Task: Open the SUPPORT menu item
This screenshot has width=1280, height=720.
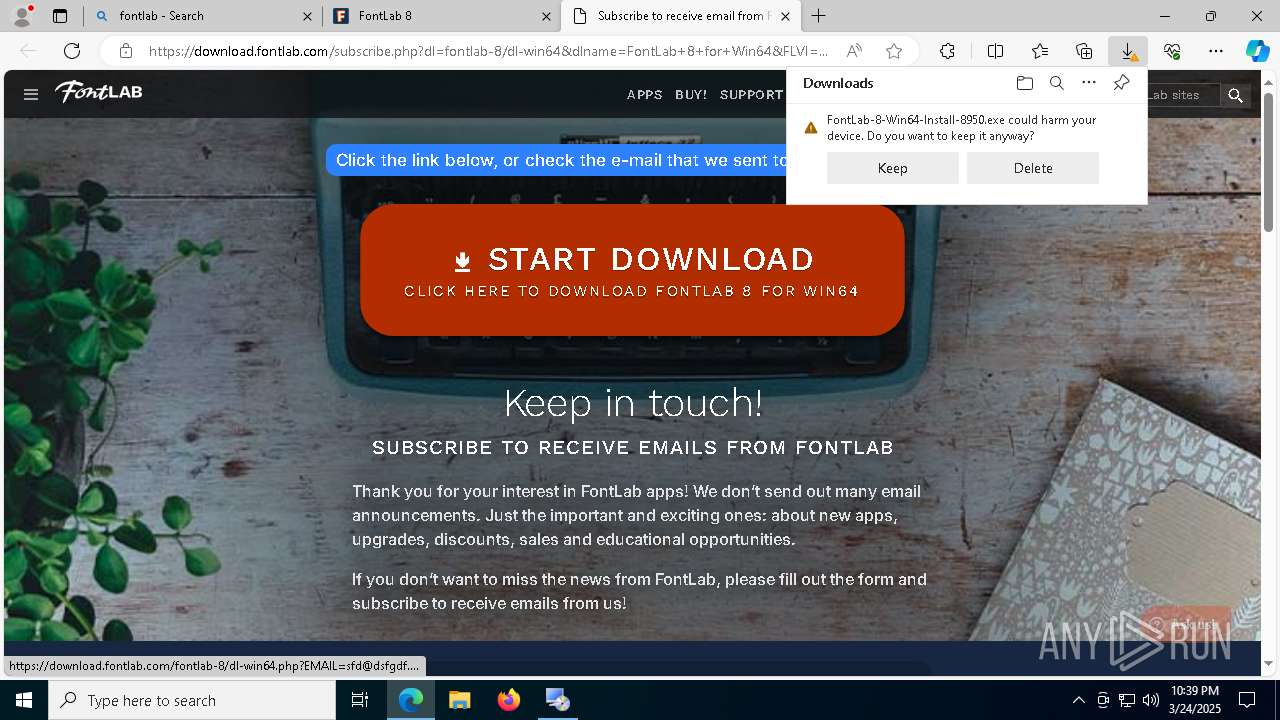Action: coord(752,95)
